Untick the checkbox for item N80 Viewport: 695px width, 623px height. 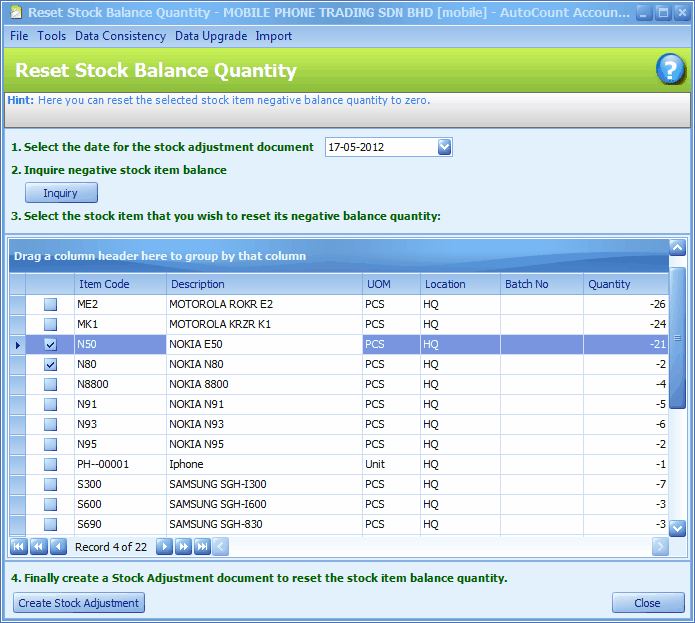(x=51, y=364)
